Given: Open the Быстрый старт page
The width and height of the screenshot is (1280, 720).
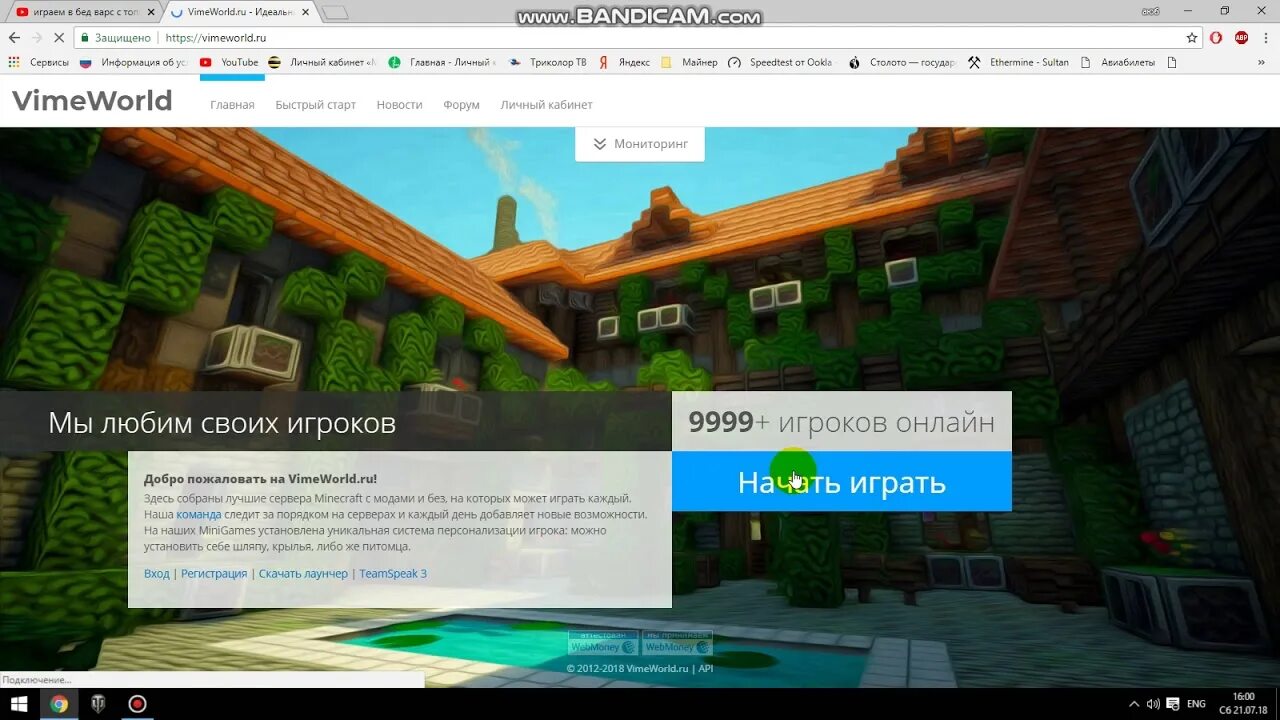Looking at the screenshot, I should point(316,105).
